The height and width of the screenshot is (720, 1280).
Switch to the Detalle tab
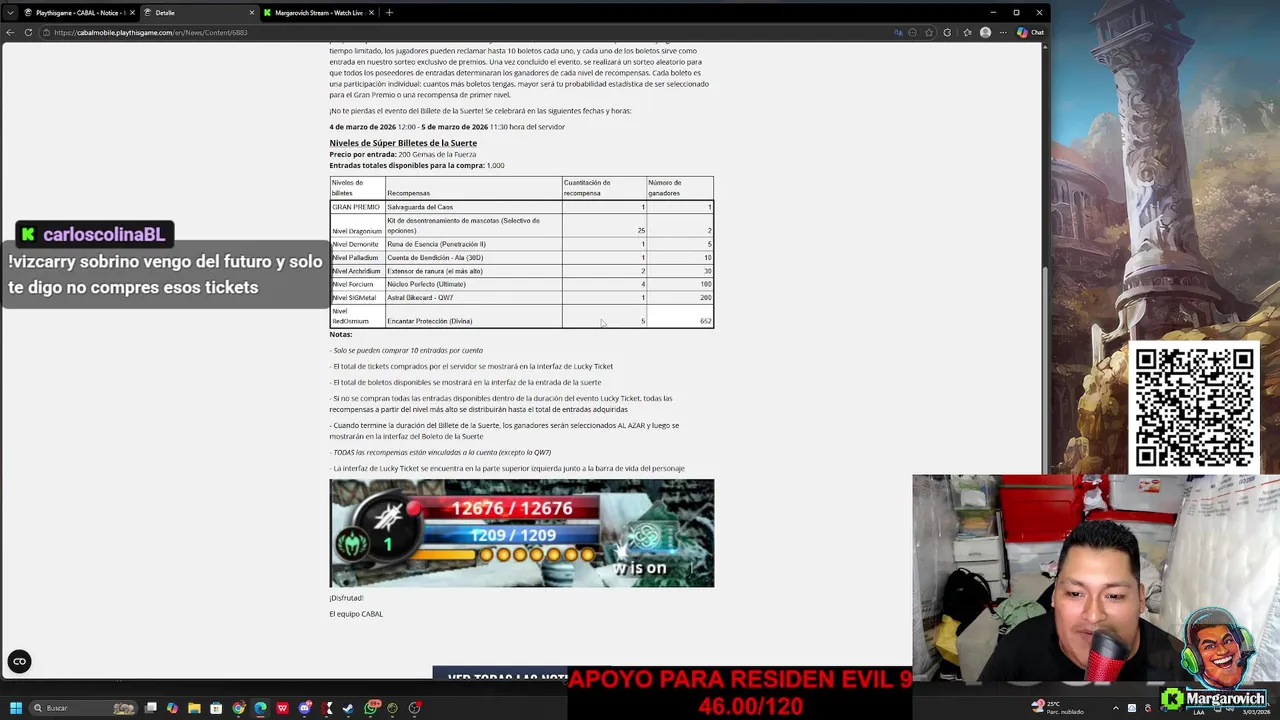click(199, 13)
